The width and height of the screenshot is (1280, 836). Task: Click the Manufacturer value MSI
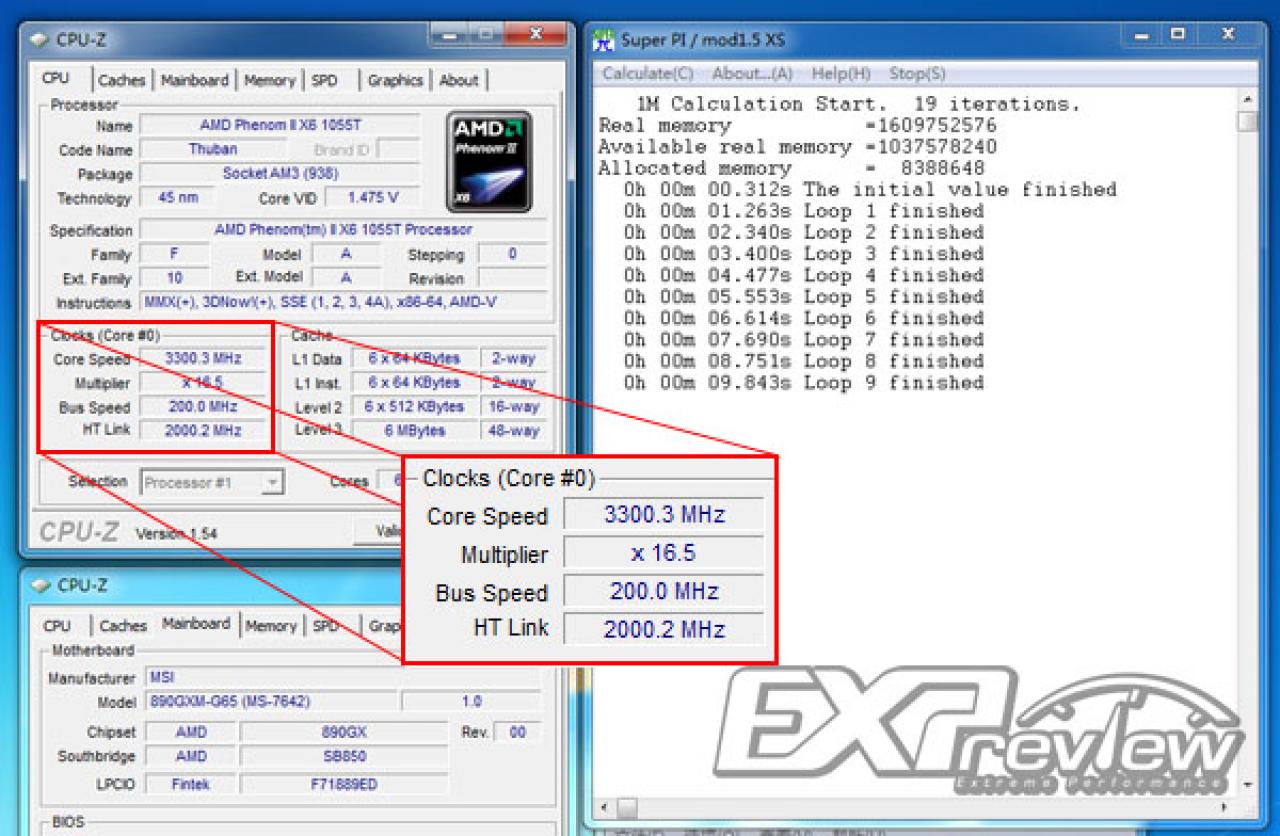[344, 677]
